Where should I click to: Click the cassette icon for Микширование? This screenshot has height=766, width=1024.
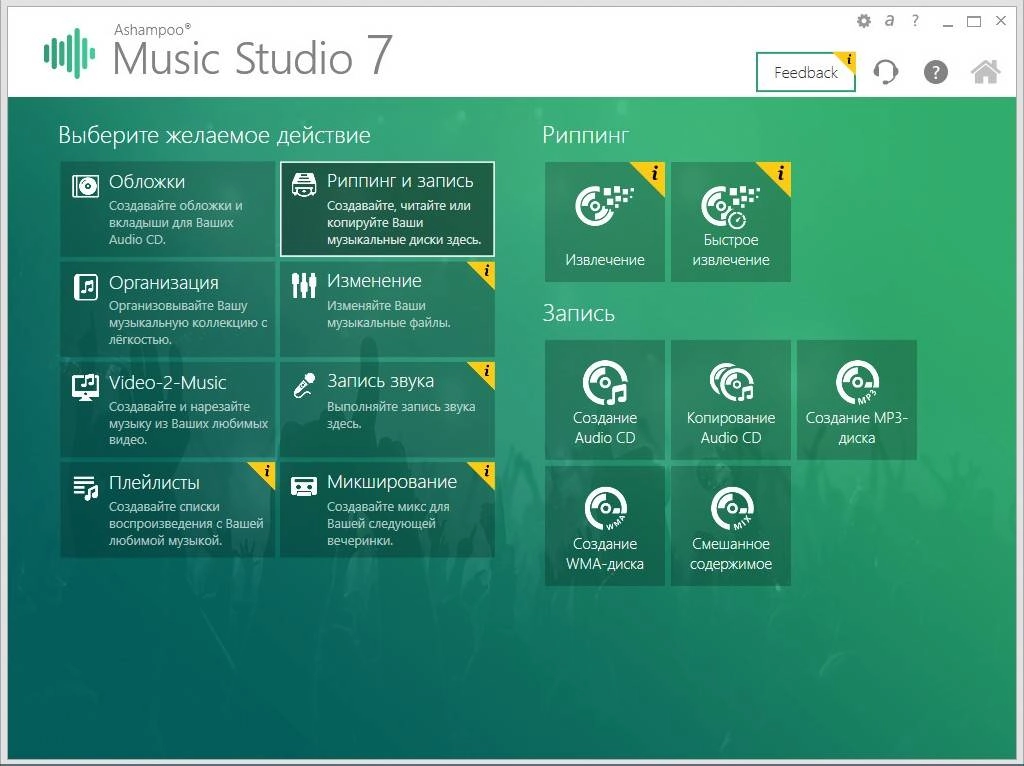304,487
